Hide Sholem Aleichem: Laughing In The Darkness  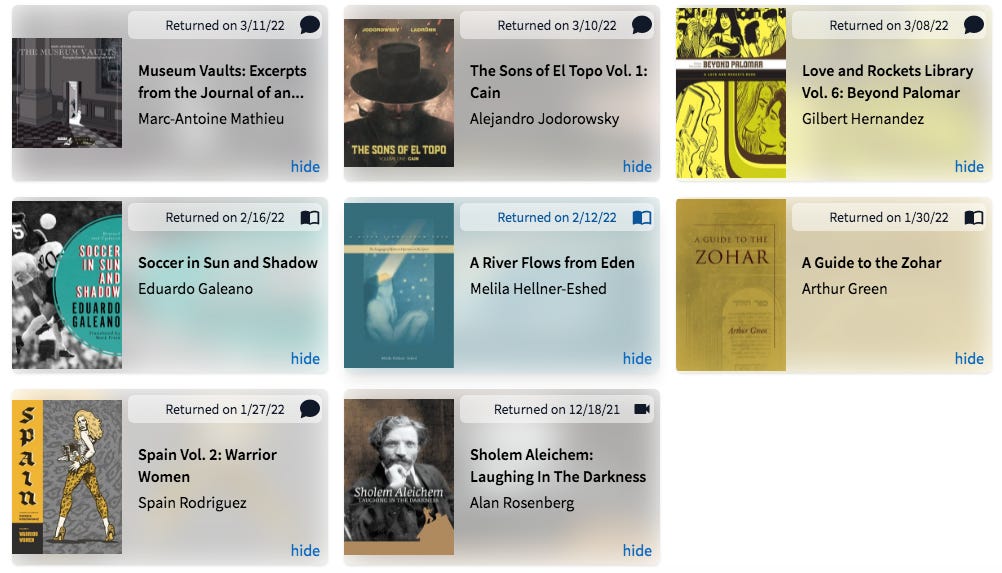[637, 551]
